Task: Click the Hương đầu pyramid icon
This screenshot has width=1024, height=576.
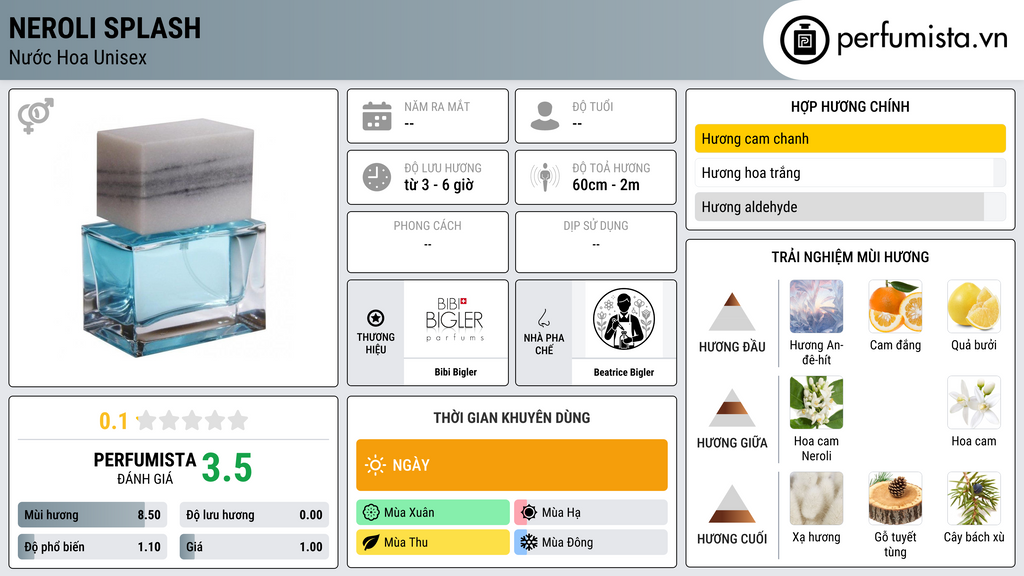Action: tap(732, 312)
